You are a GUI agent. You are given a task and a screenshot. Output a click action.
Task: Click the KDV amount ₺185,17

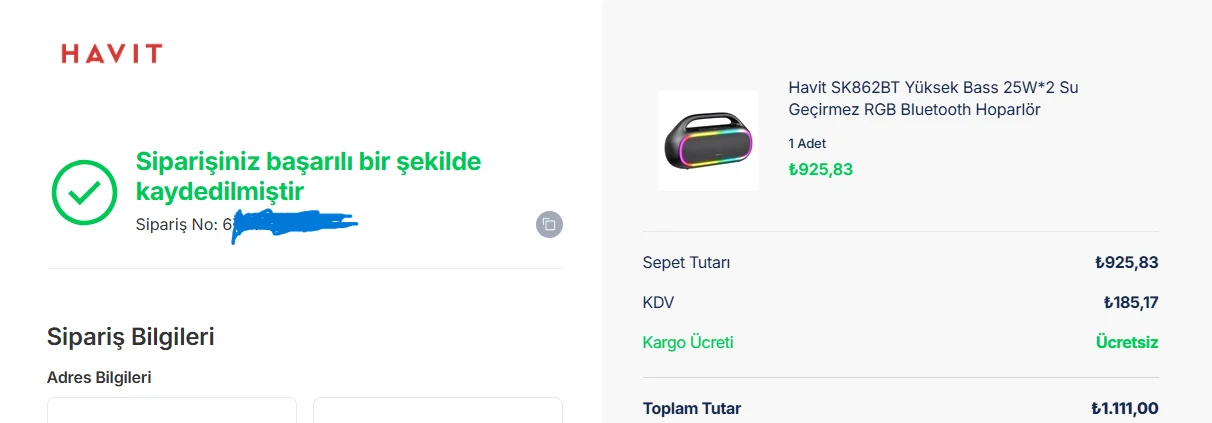[1130, 302]
